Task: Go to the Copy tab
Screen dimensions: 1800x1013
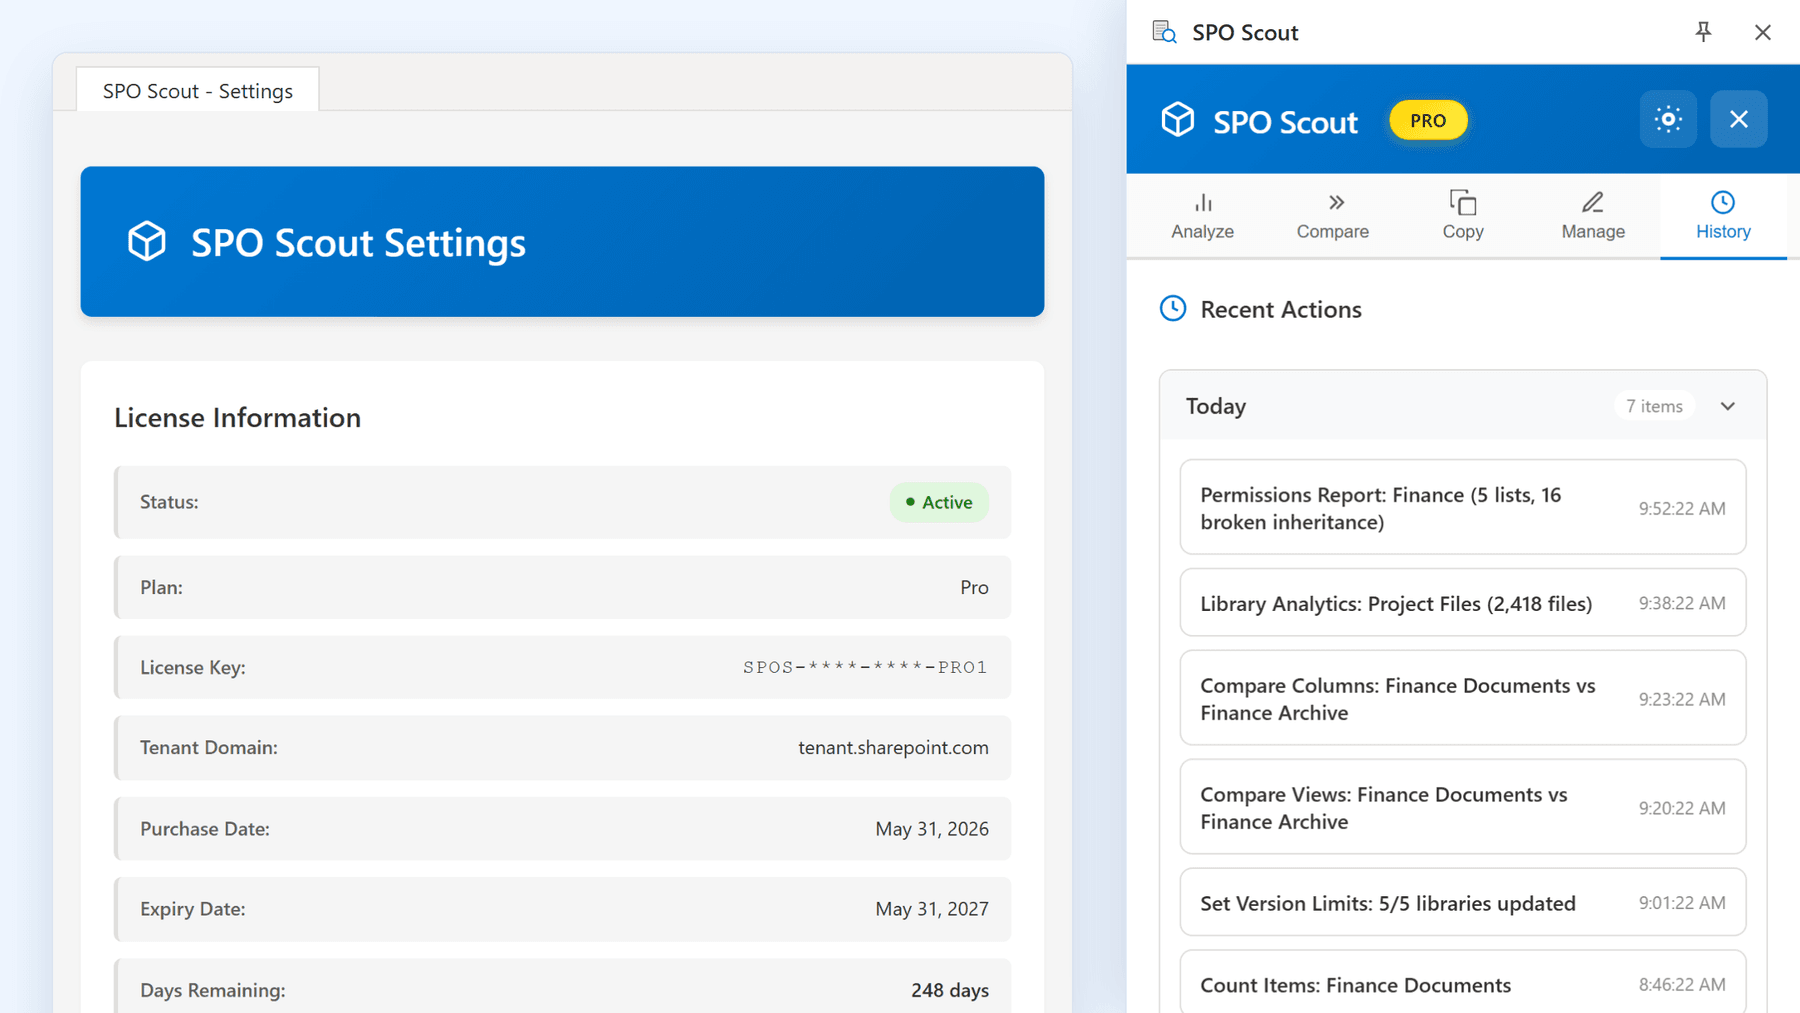Action: pyautogui.click(x=1463, y=216)
